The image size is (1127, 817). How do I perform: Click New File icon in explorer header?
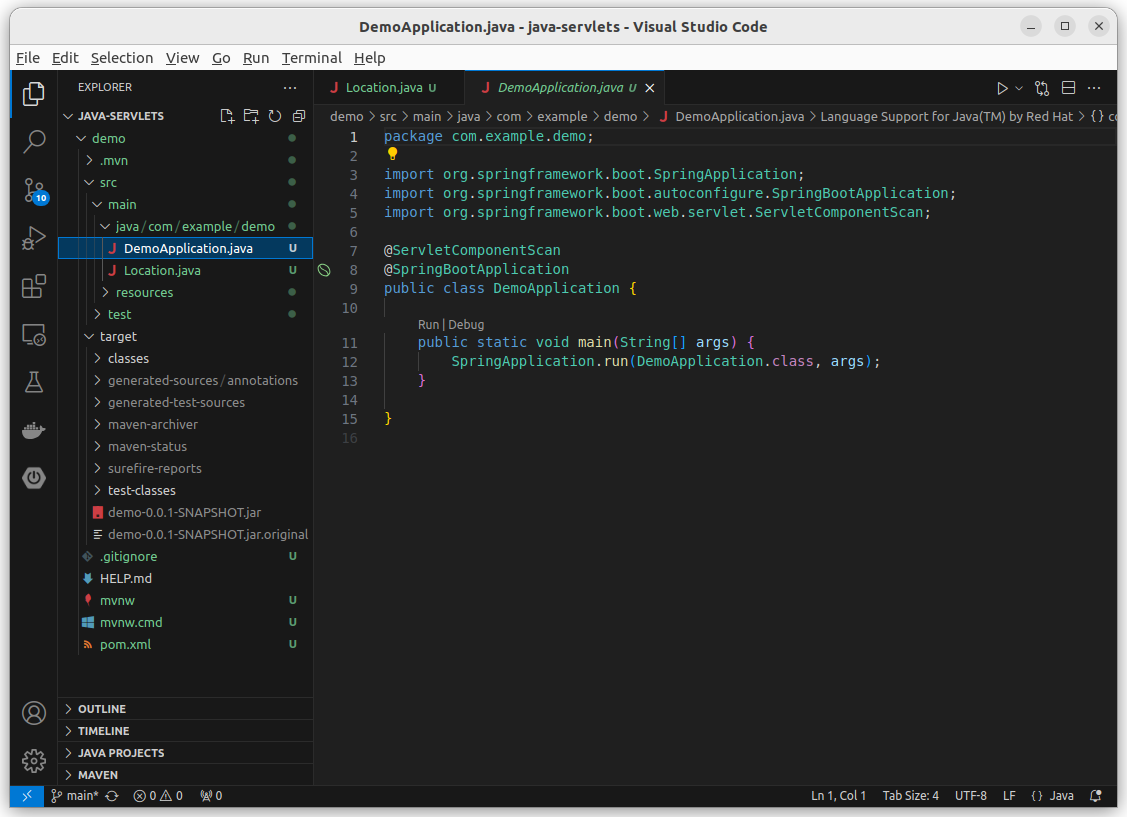pos(227,116)
